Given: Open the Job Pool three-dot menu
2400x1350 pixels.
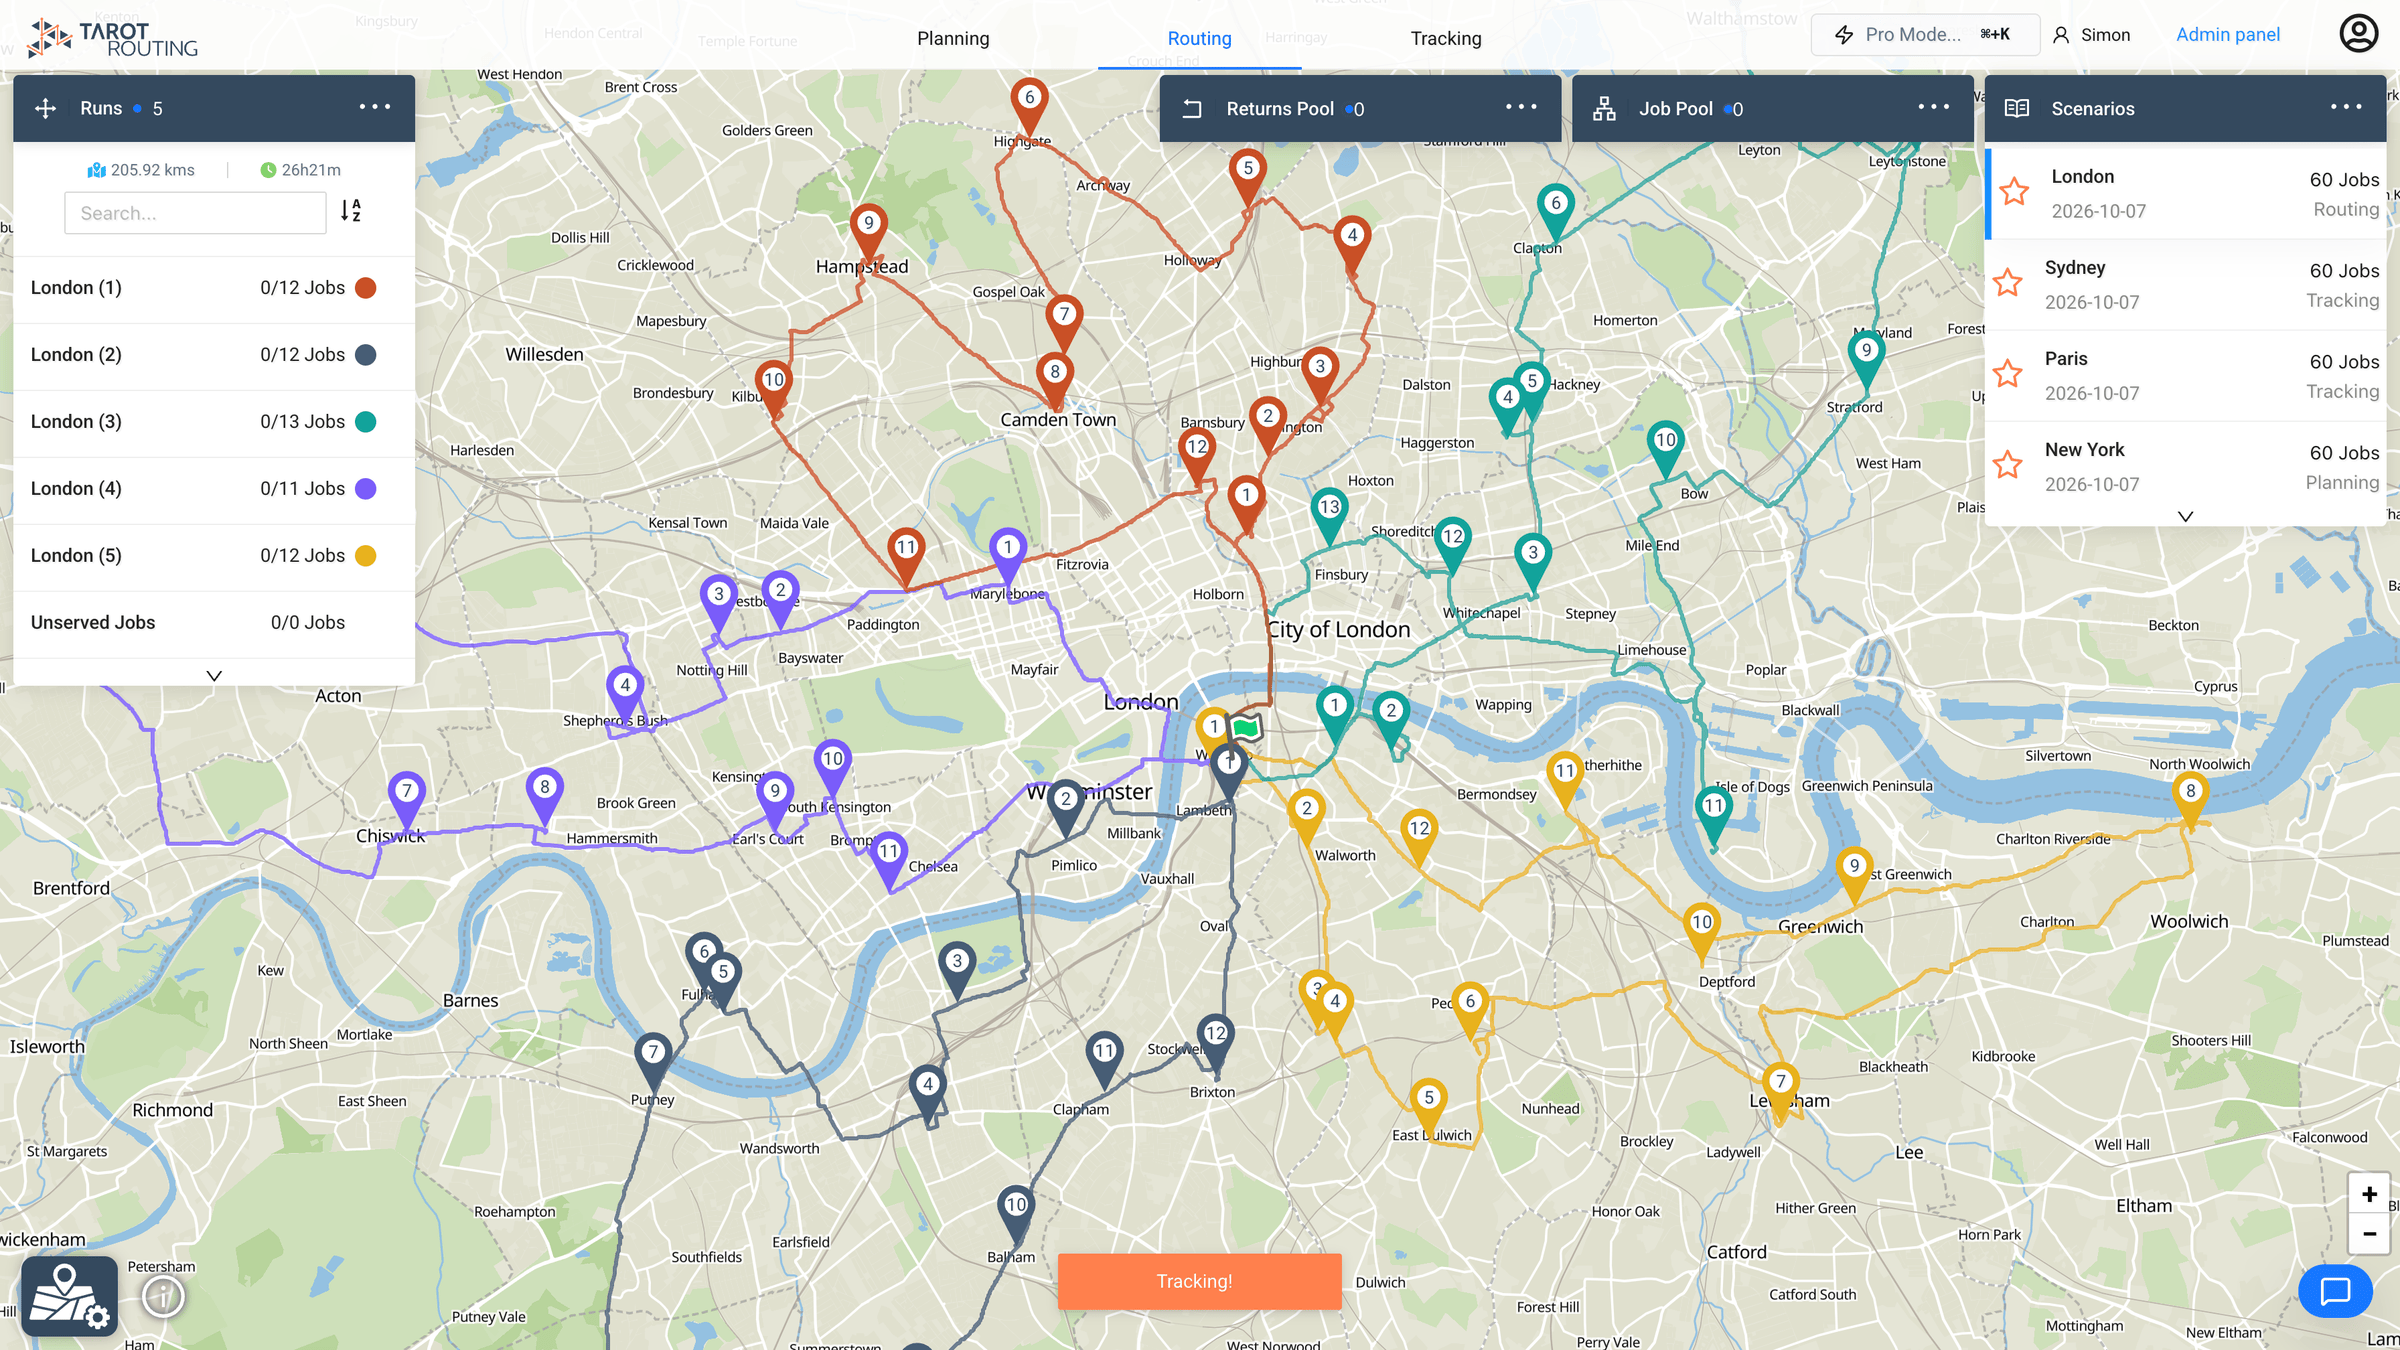Looking at the screenshot, I should point(1934,107).
